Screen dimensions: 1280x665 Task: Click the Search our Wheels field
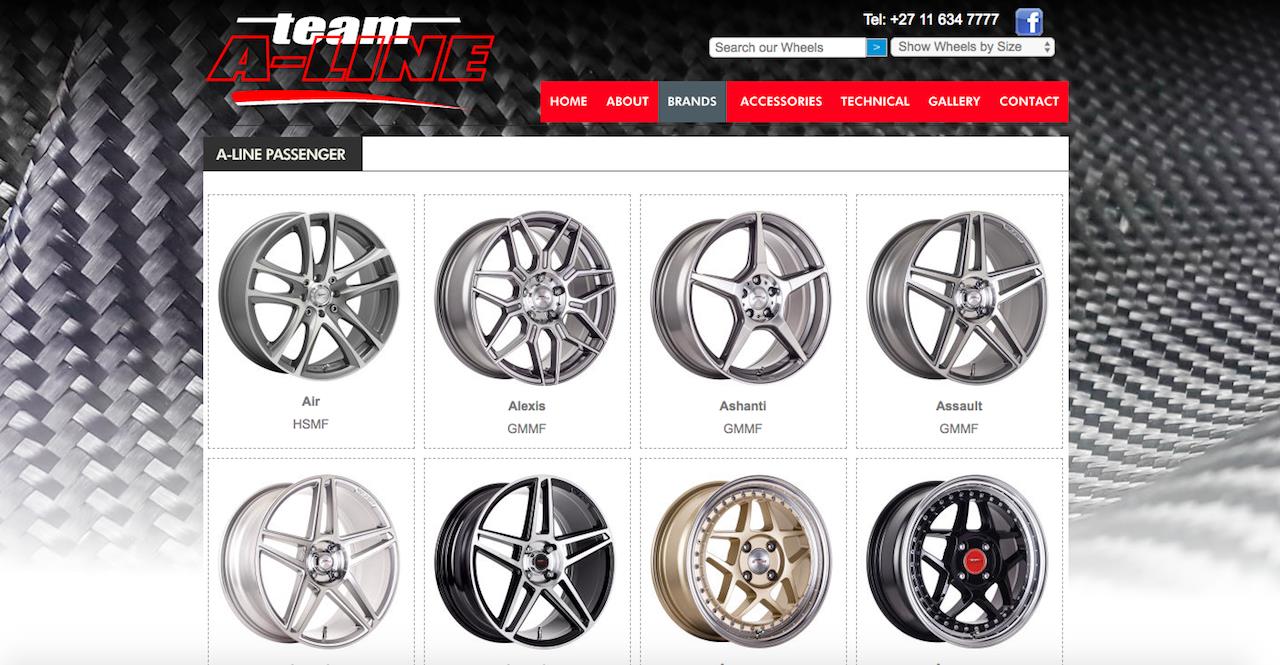point(788,47)
